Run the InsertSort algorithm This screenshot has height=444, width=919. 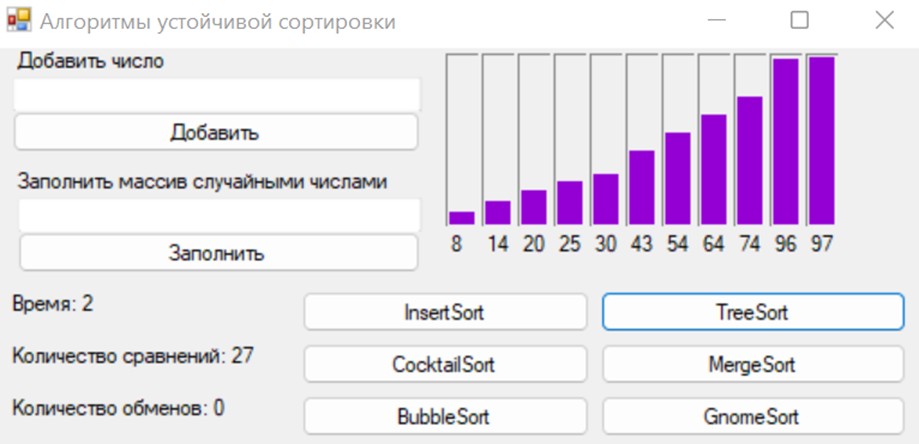click(x=445, y=312)
